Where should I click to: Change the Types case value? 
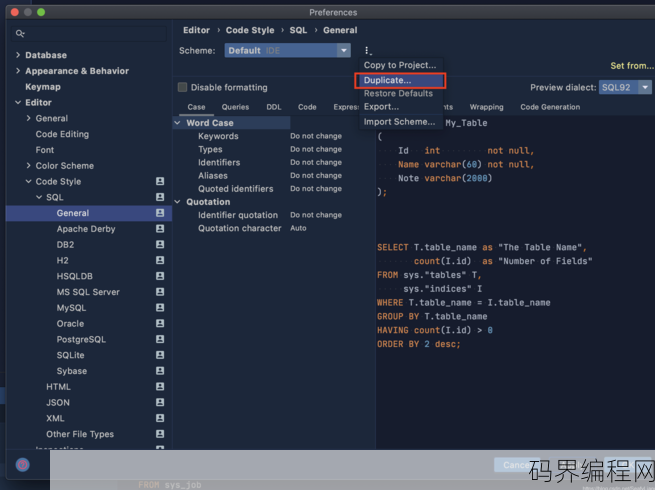(x=316, y=149)
